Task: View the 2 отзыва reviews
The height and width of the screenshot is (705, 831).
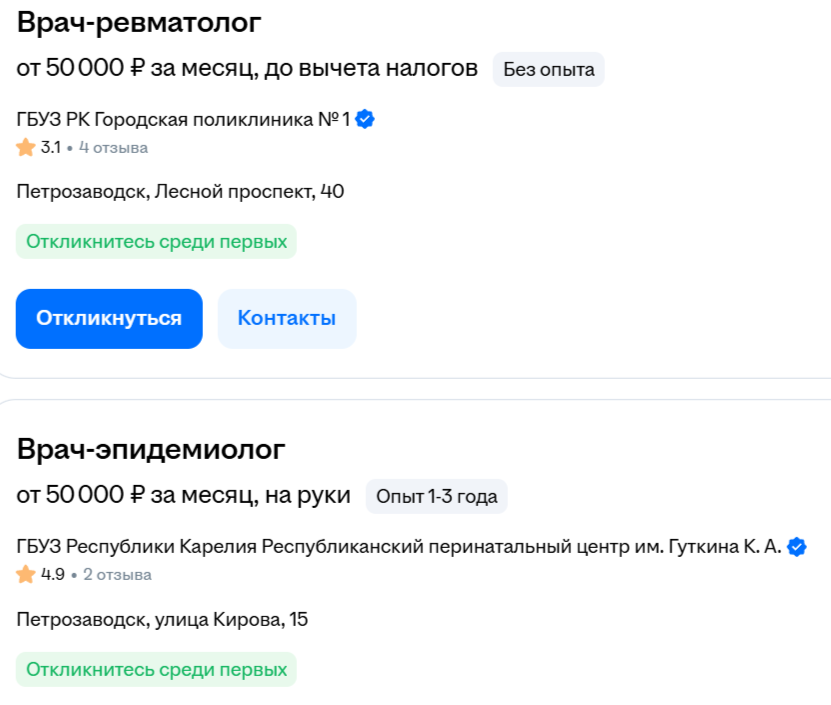Action: coord(117,575)
